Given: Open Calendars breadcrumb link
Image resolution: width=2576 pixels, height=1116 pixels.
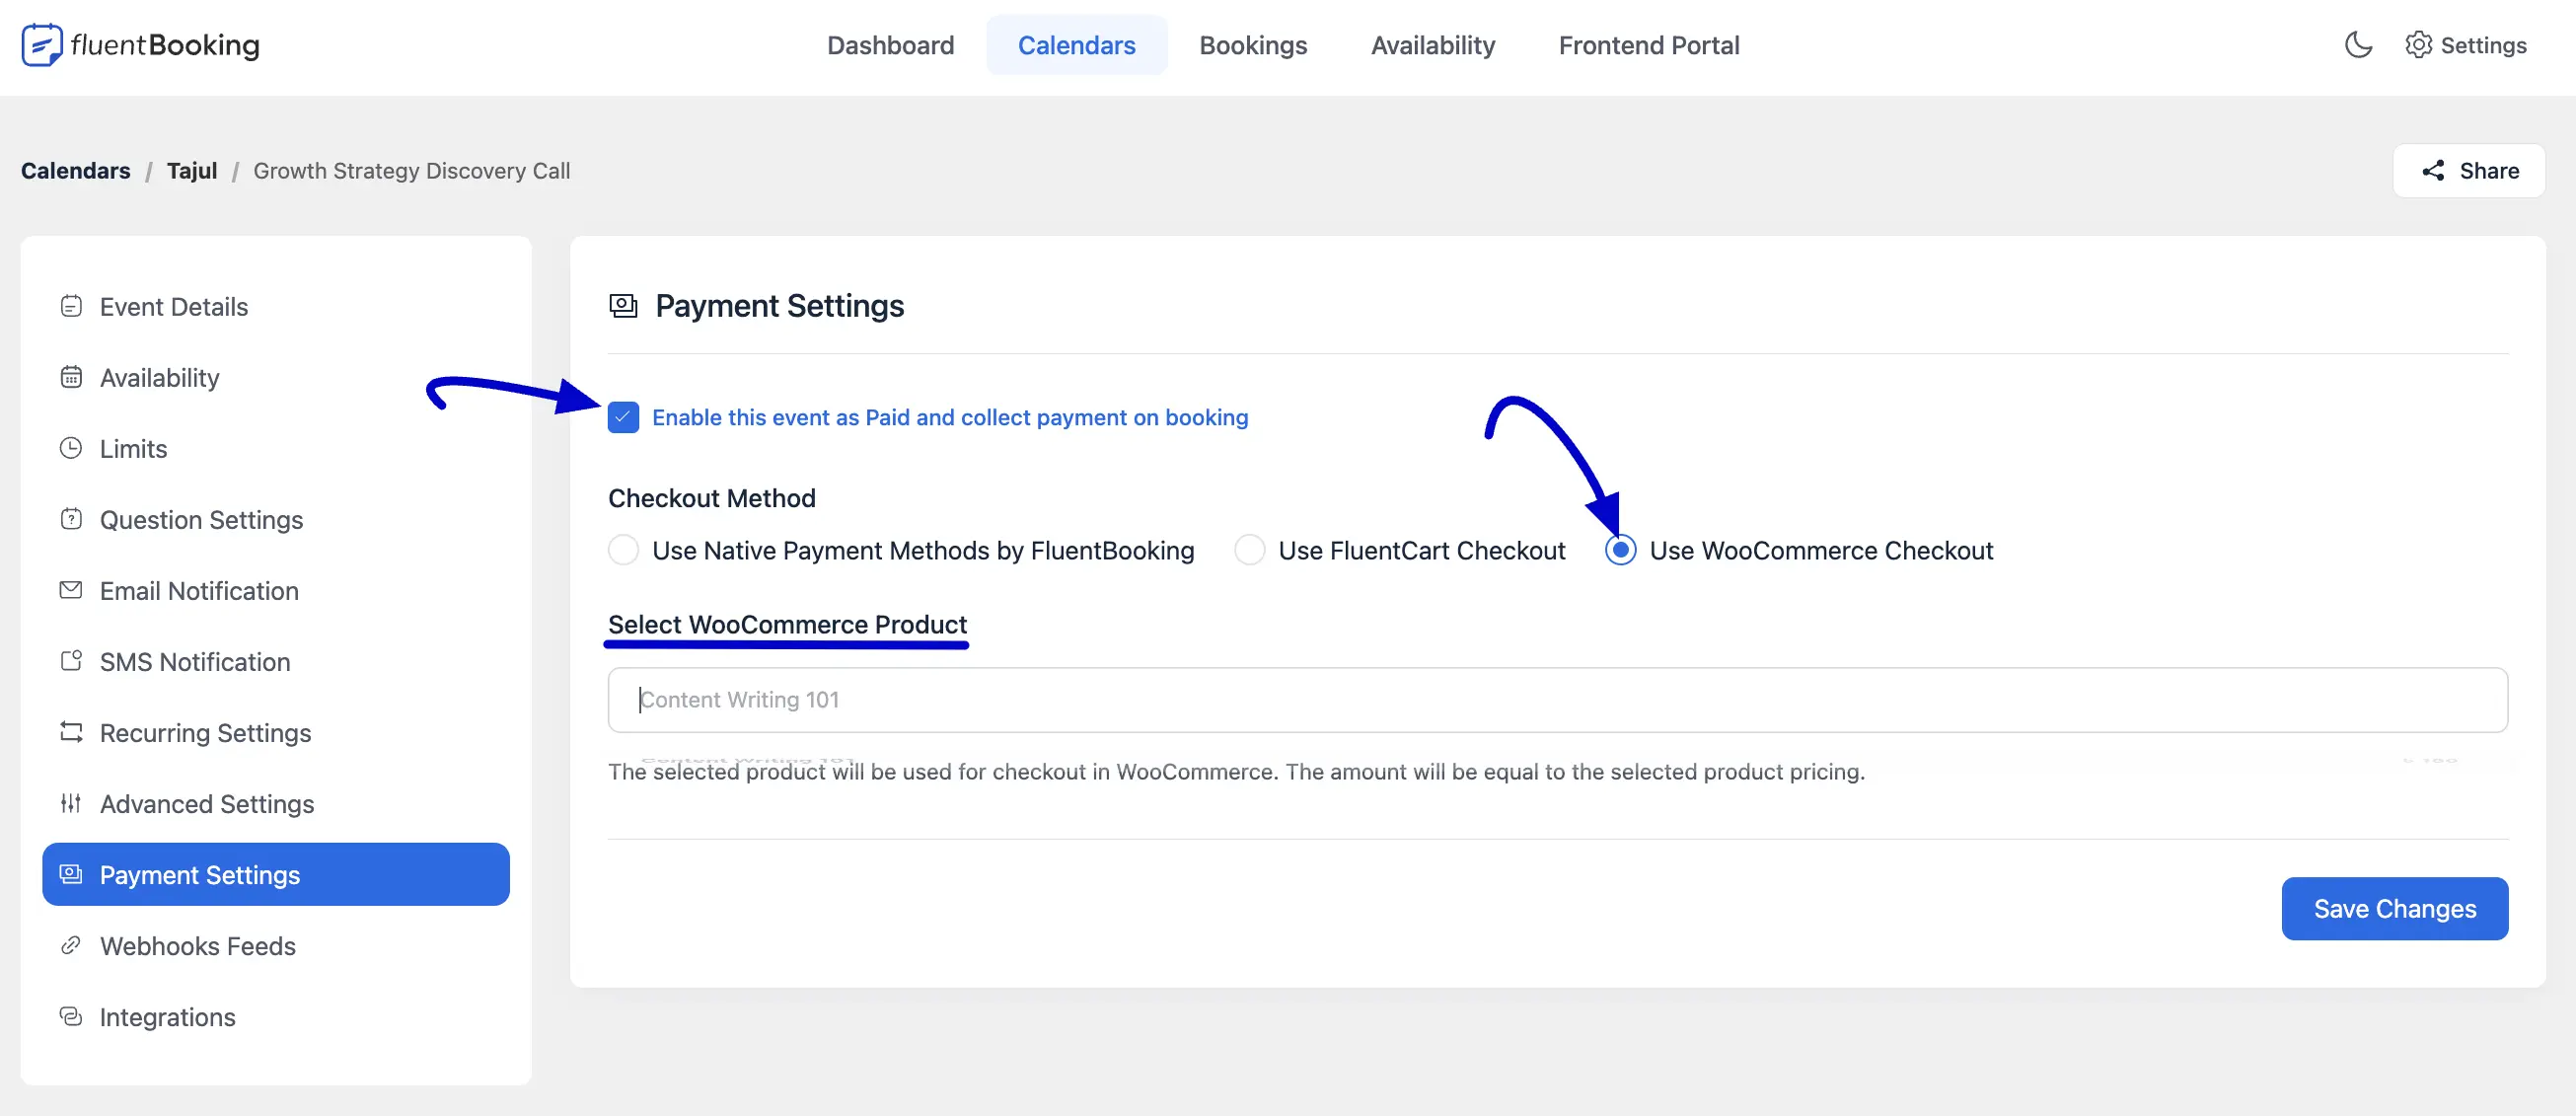Looking at the screenshot, I should point(76,171).
